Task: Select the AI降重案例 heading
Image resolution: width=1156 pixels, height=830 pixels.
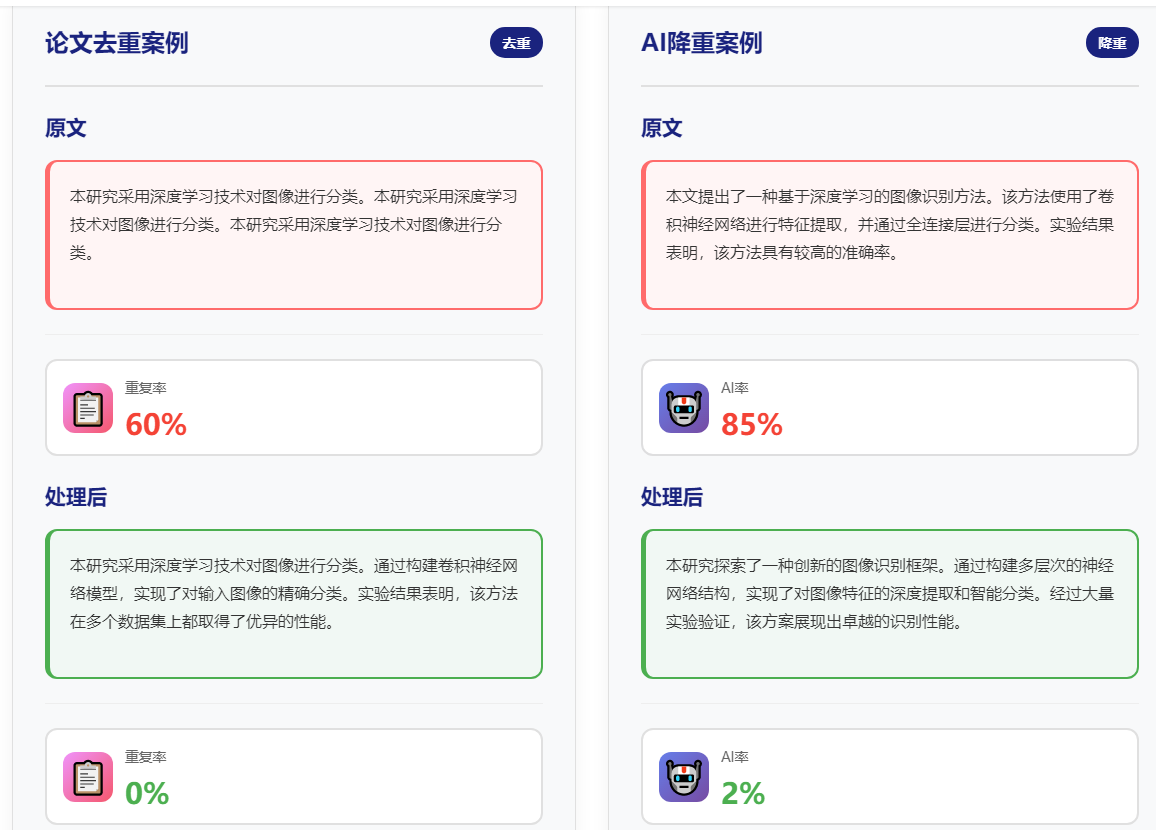Action: pos(701,43)
